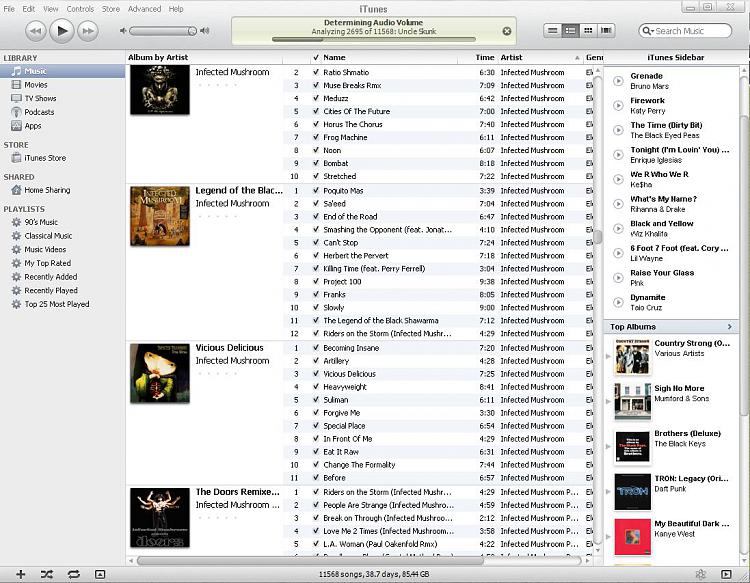Screen dimensions: 750x583
Task: Adjust the volume slider
Action: [163, 31]
